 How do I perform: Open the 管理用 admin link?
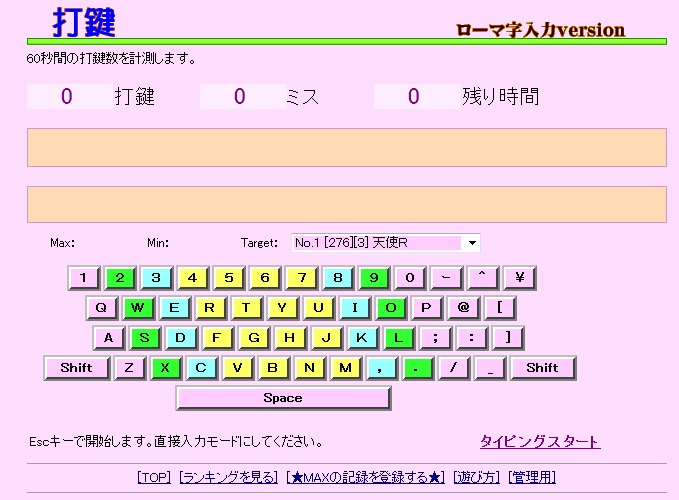click(532, 478)
